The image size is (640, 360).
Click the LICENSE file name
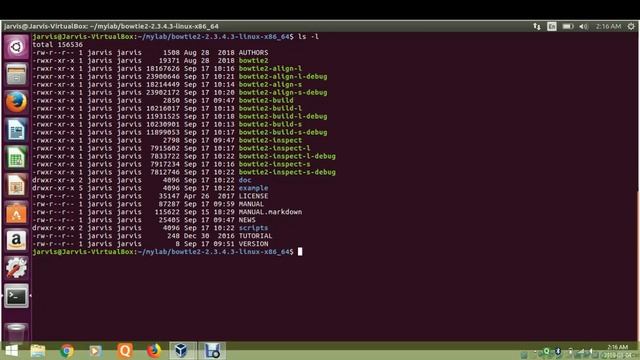point(253,196)
